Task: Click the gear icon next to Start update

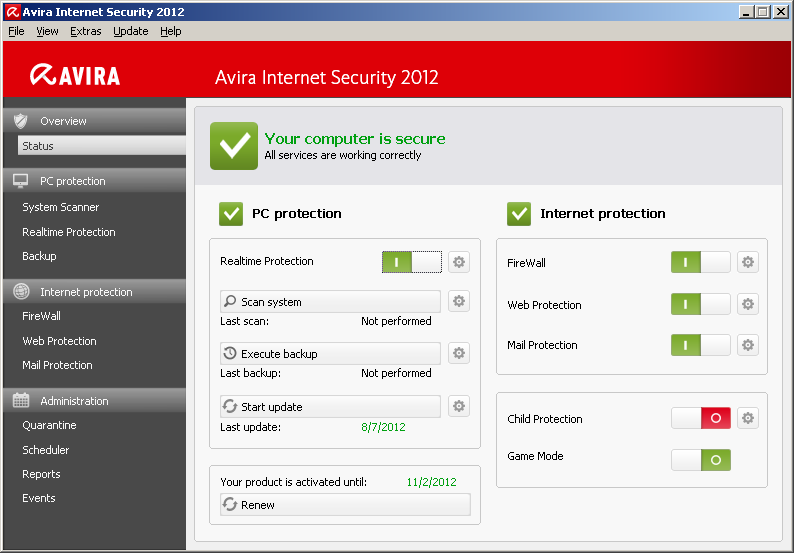Action: tap(459, 406)
